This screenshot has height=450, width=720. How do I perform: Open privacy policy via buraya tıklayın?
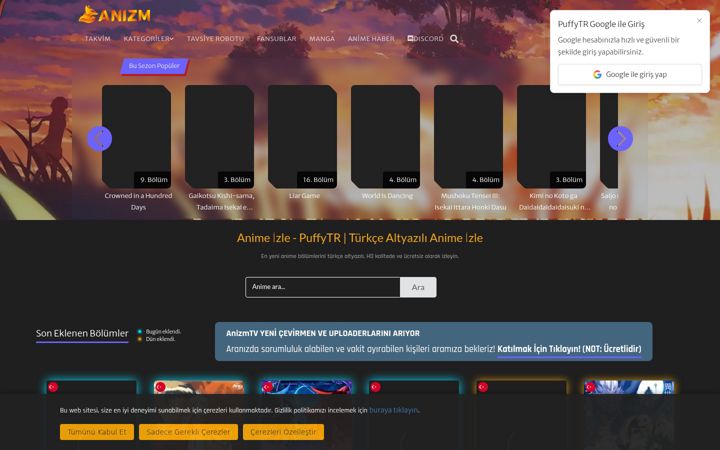pos(394,410)
